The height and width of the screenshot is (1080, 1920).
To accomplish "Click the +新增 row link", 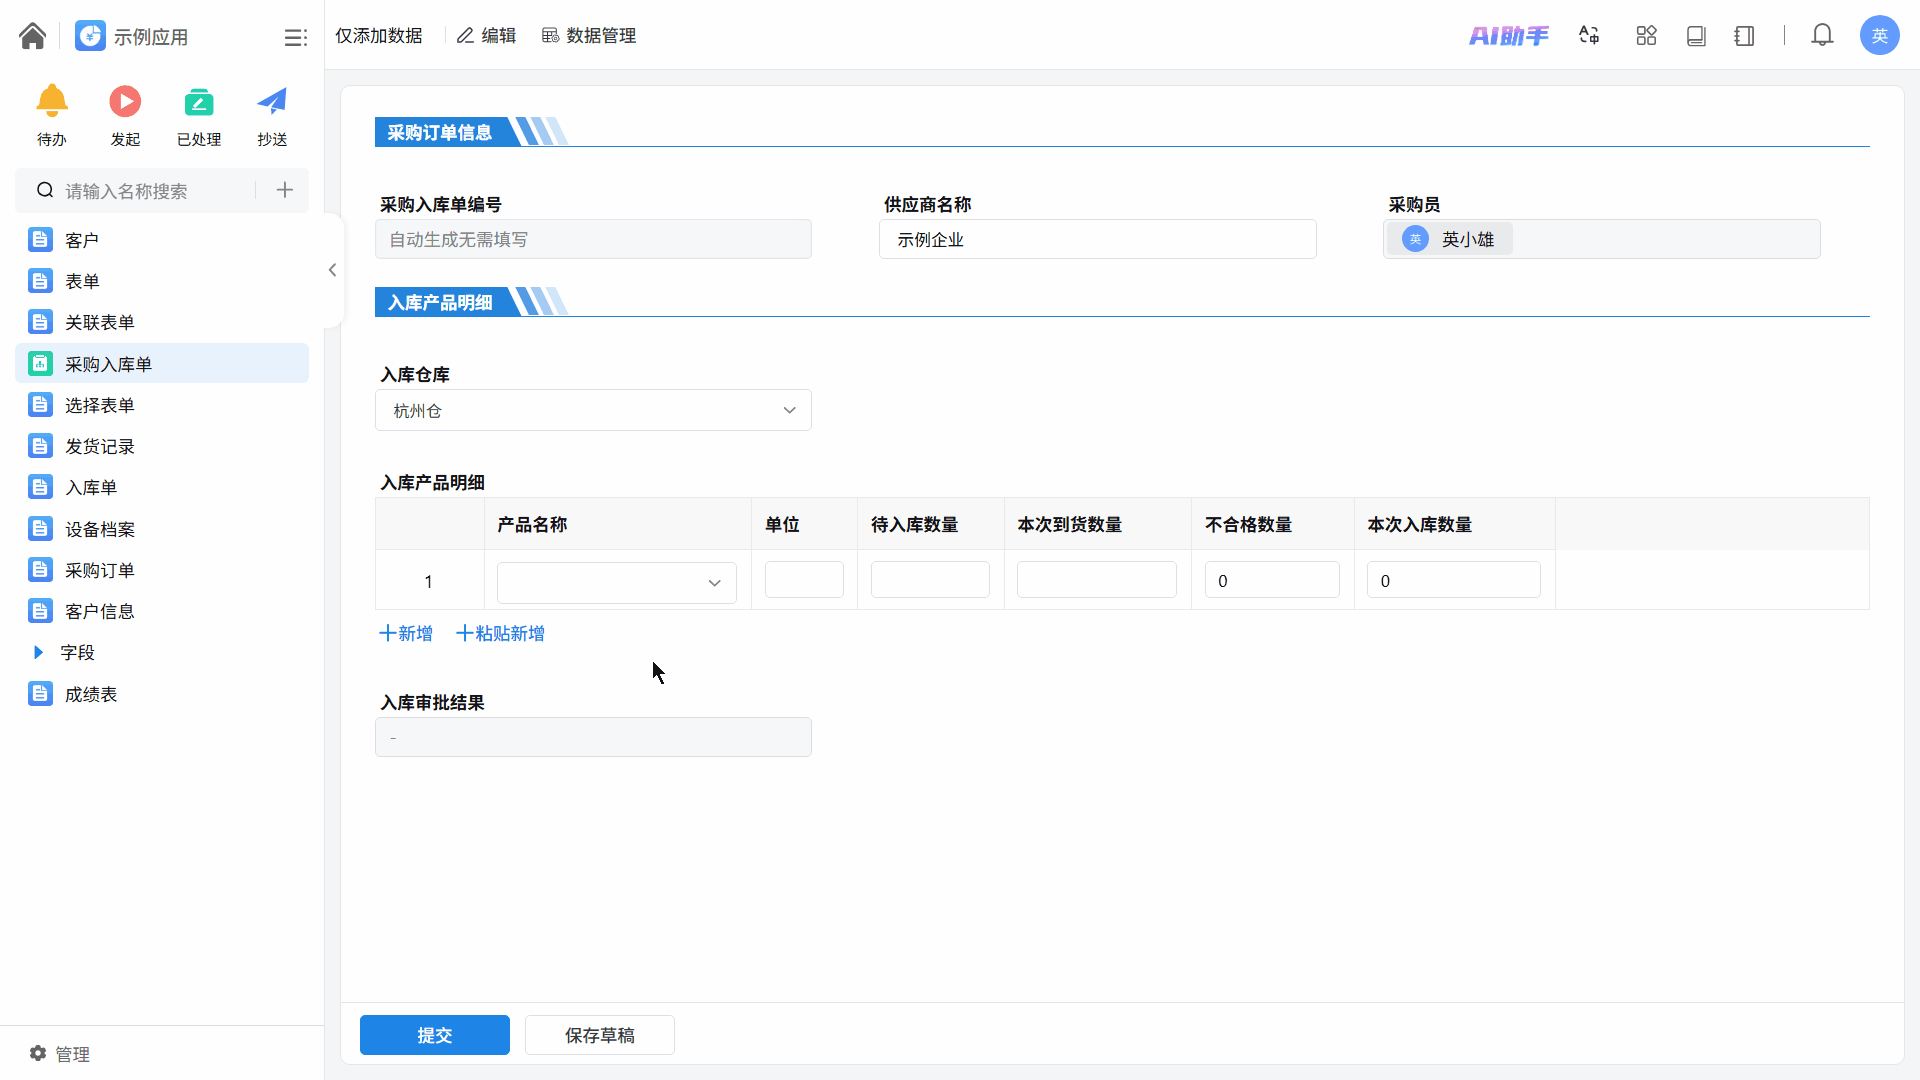I will point(406,633).
